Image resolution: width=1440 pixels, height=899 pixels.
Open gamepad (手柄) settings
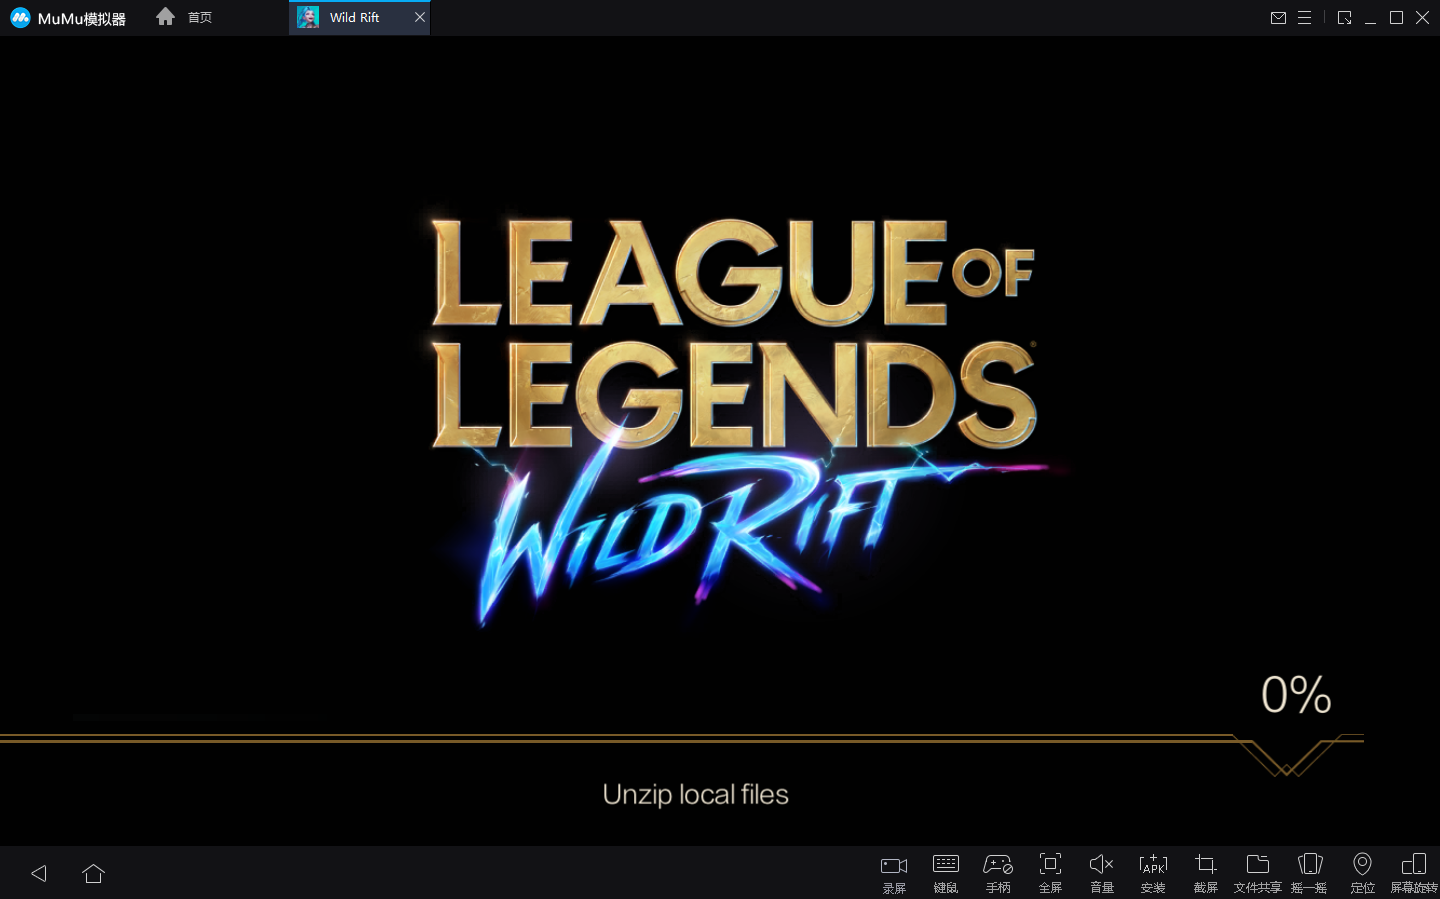pos(998,873)
